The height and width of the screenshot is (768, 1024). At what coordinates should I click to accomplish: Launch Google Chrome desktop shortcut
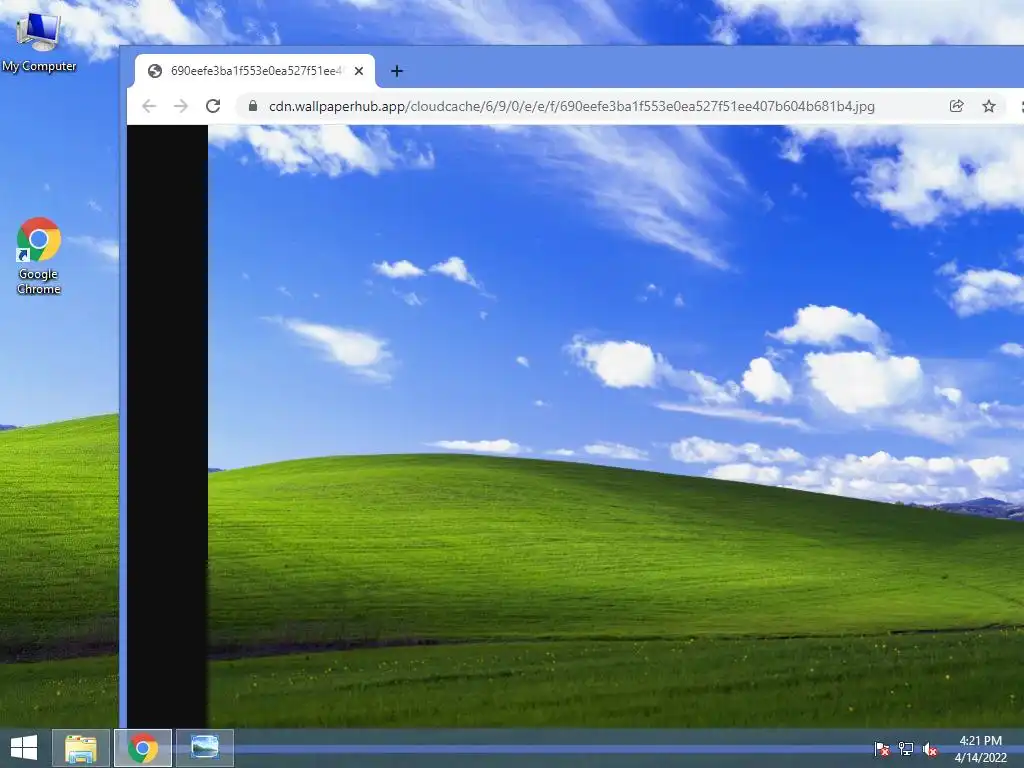pos(39,256)
